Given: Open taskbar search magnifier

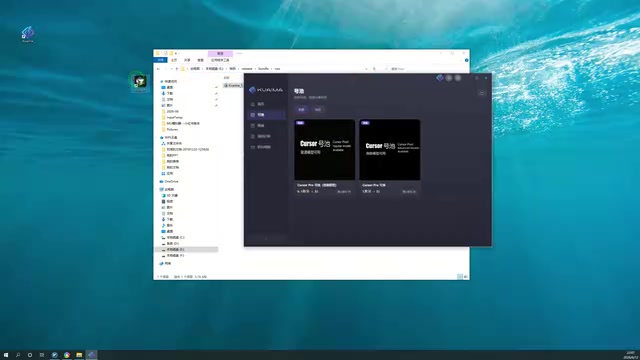Looking at the screenshot, I should tap(18, 355).
